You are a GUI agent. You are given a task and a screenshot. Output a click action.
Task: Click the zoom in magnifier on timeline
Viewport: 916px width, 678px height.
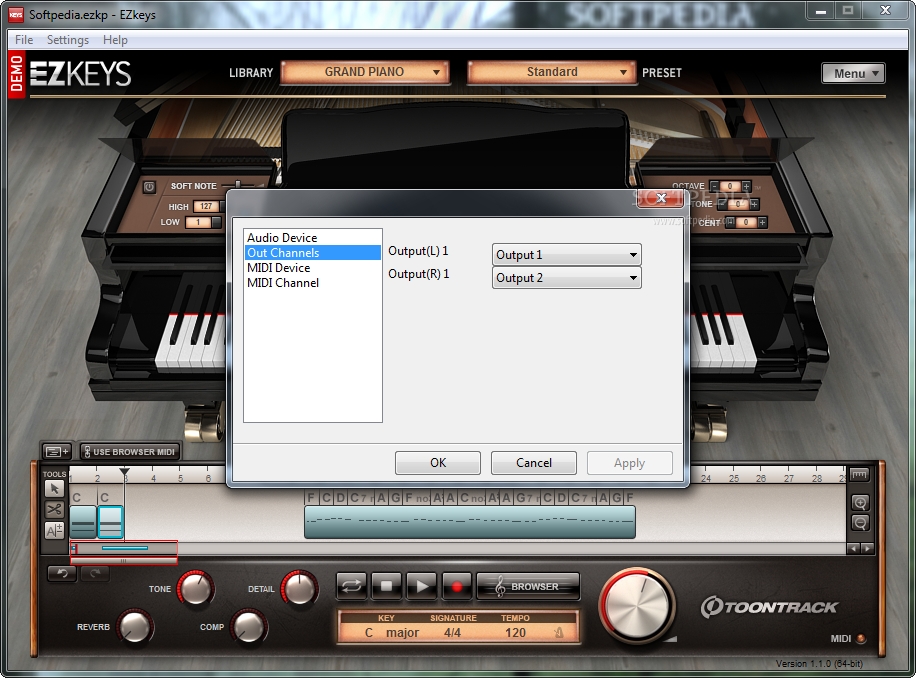tap(860, 502)
